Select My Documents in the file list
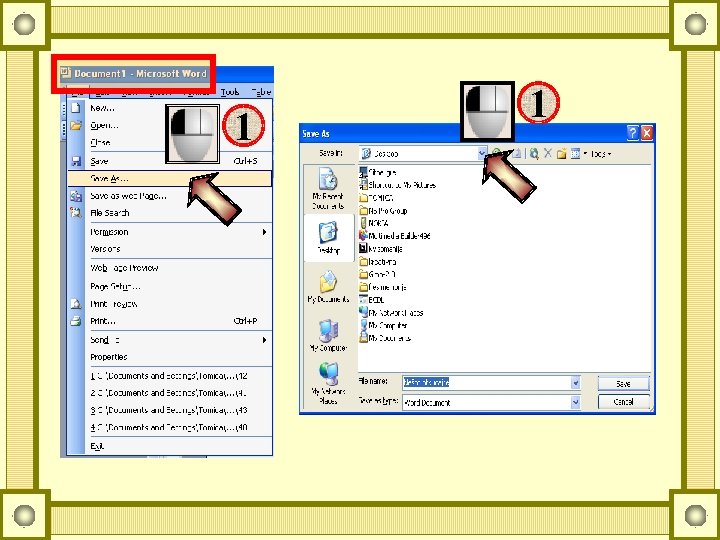The image size is (720, 540). (x=385, y=338)
